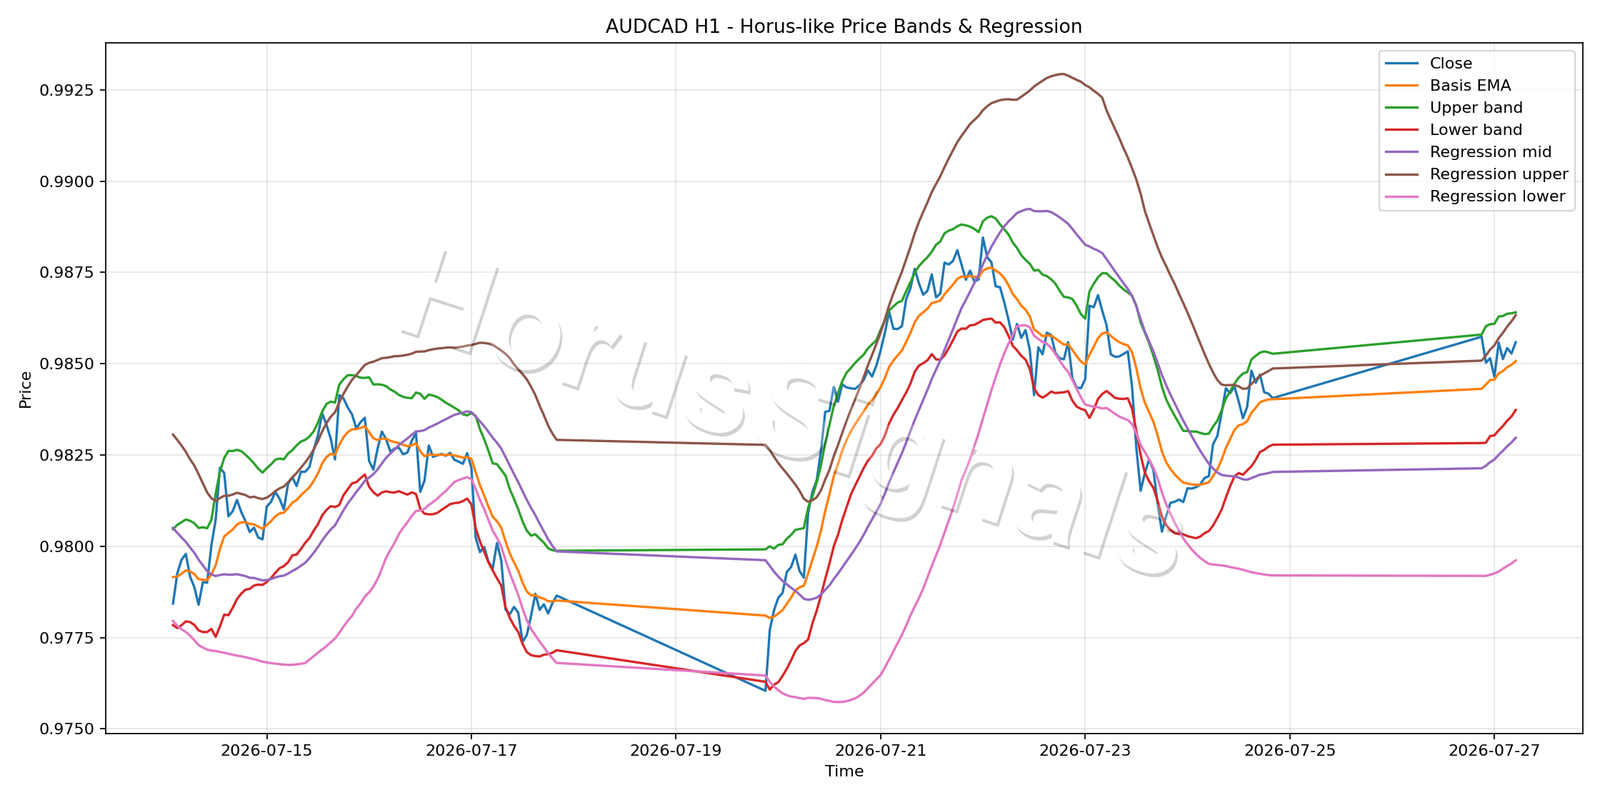Click the 0.9775 y-axis tick label
This screenshot has width=1600, height=800.
pos(67,638)
